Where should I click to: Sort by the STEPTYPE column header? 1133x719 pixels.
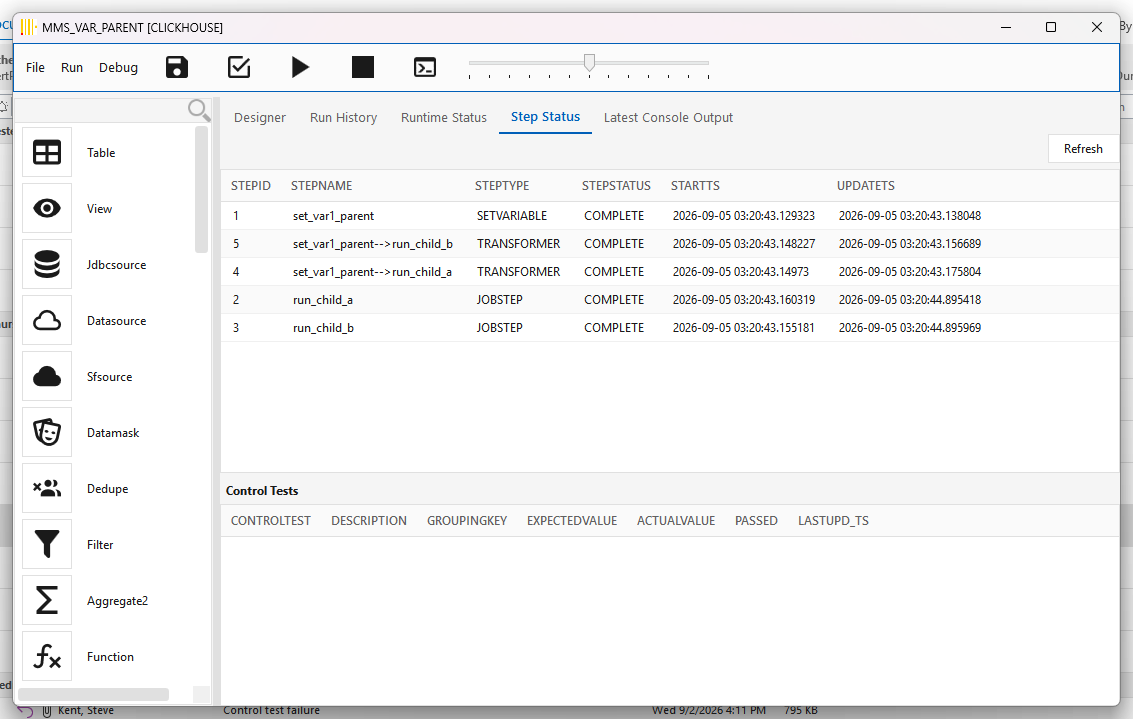pyautogui.click(x=502, y=186)
